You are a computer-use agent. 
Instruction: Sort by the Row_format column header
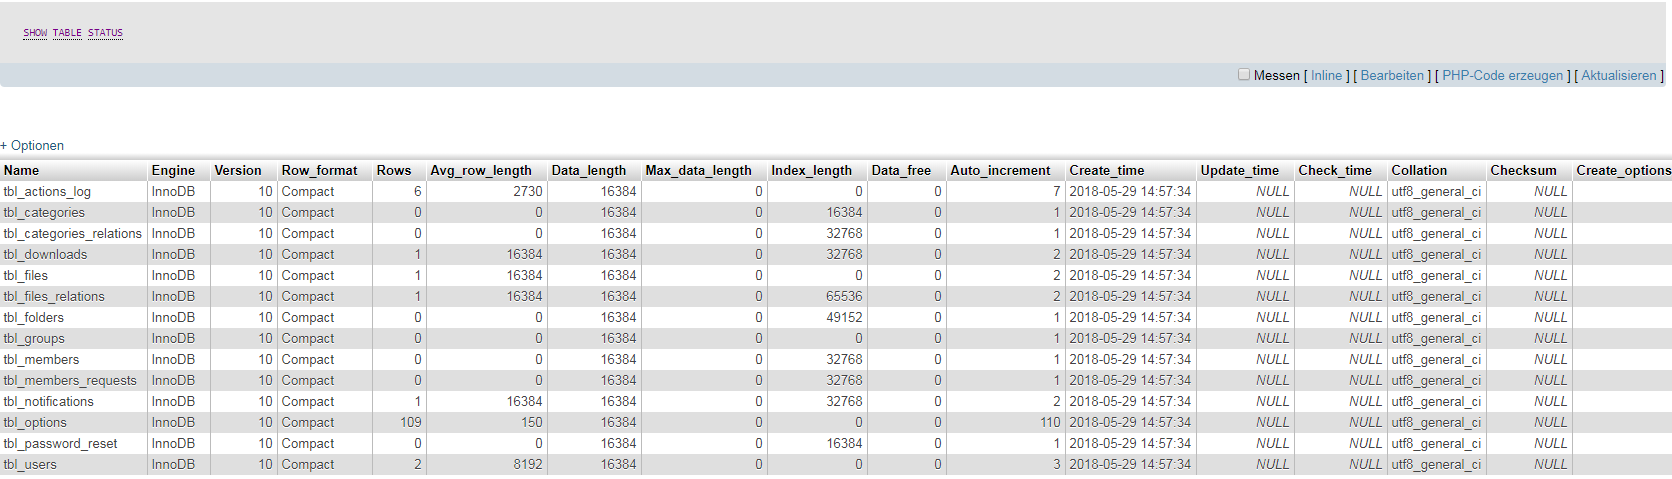(319, 170)
